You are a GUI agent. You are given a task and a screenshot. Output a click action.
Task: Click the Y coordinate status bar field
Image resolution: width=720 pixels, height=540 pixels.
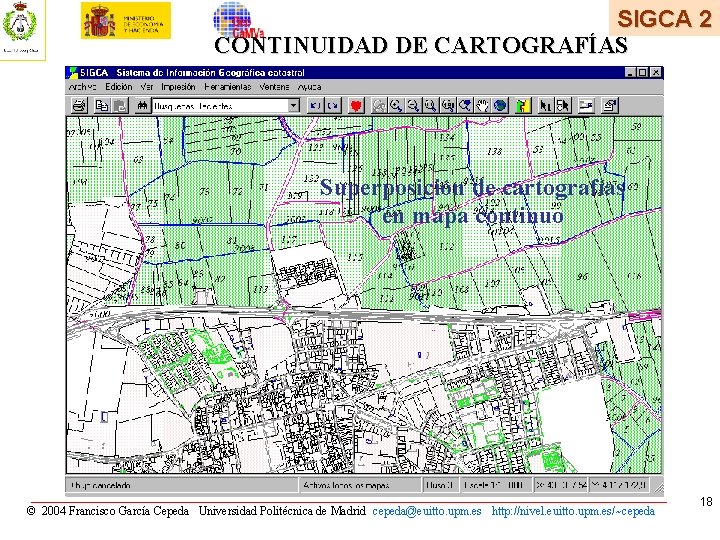620,485
